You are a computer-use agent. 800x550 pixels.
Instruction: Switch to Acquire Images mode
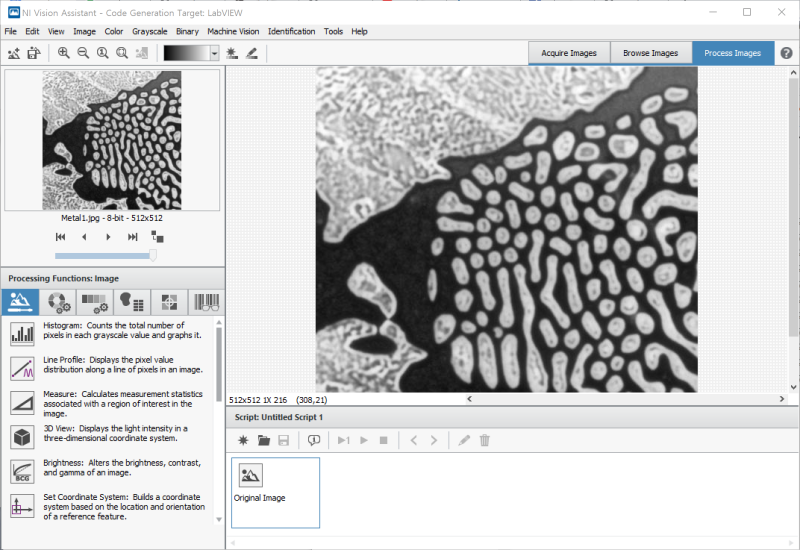[568, 53]
